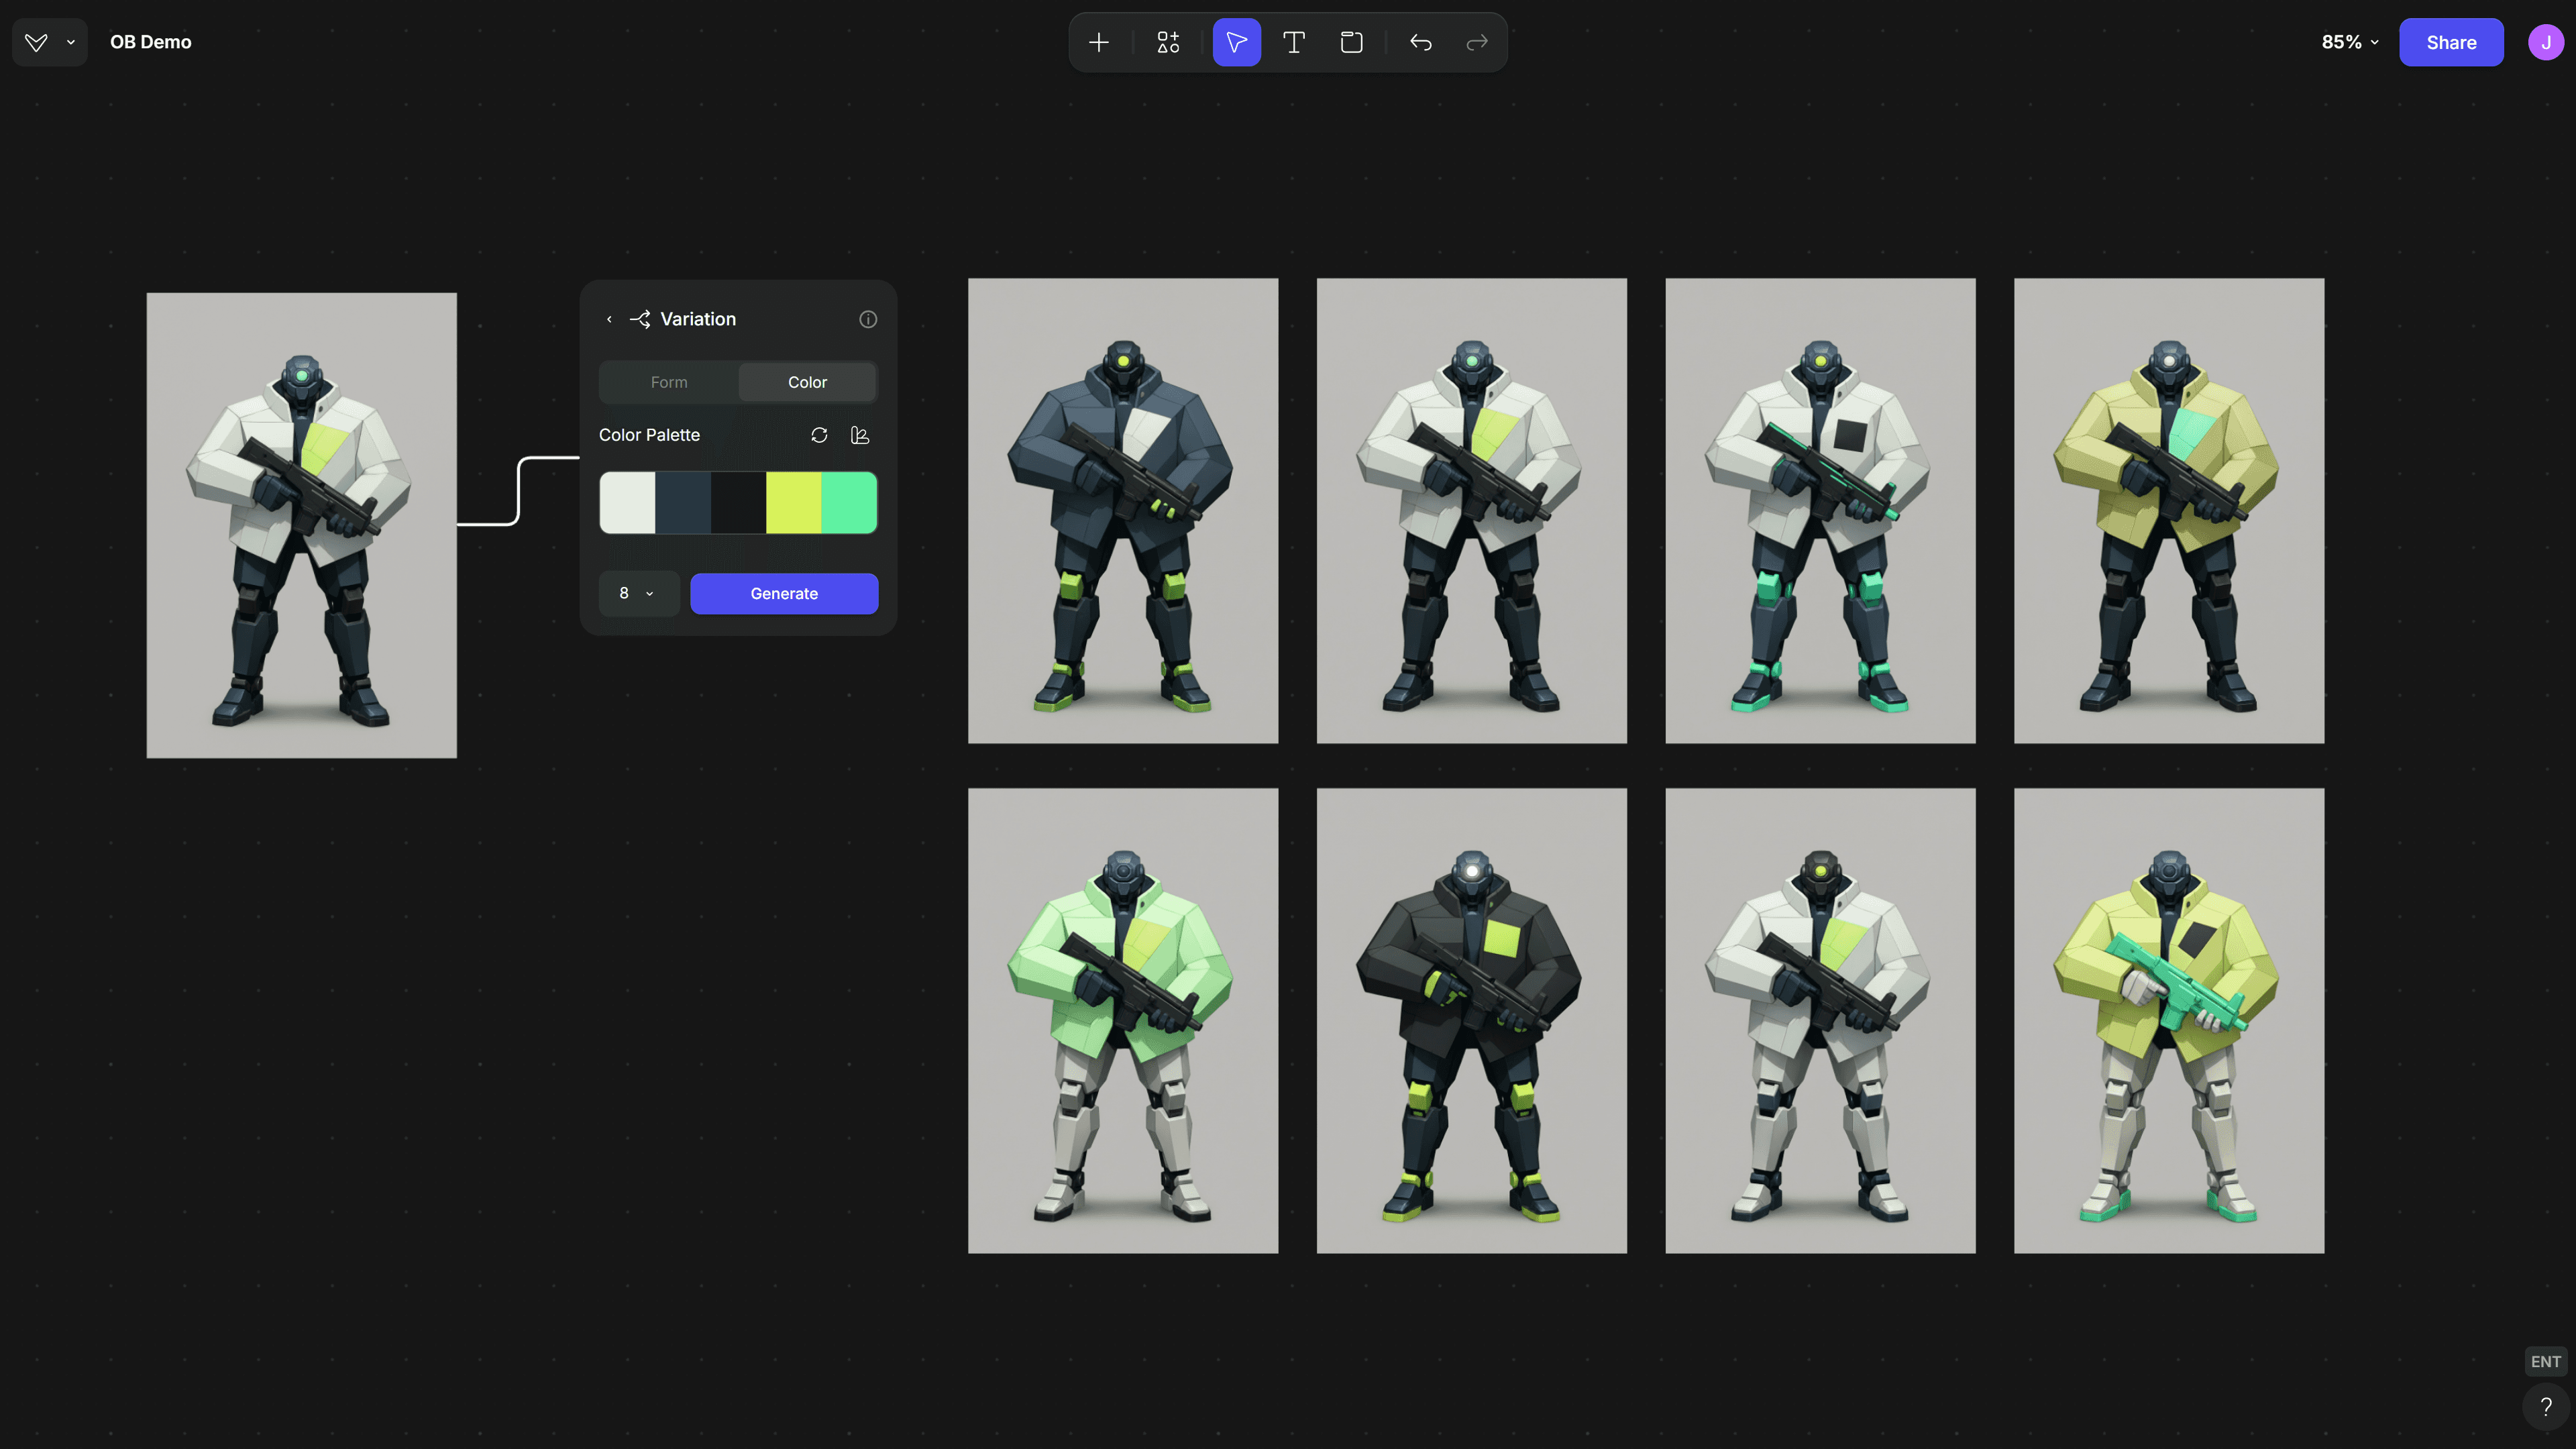Screen dimensions: 2576x1449
Task: Open the shapes/components tool icon
Action: (1168, 42)
